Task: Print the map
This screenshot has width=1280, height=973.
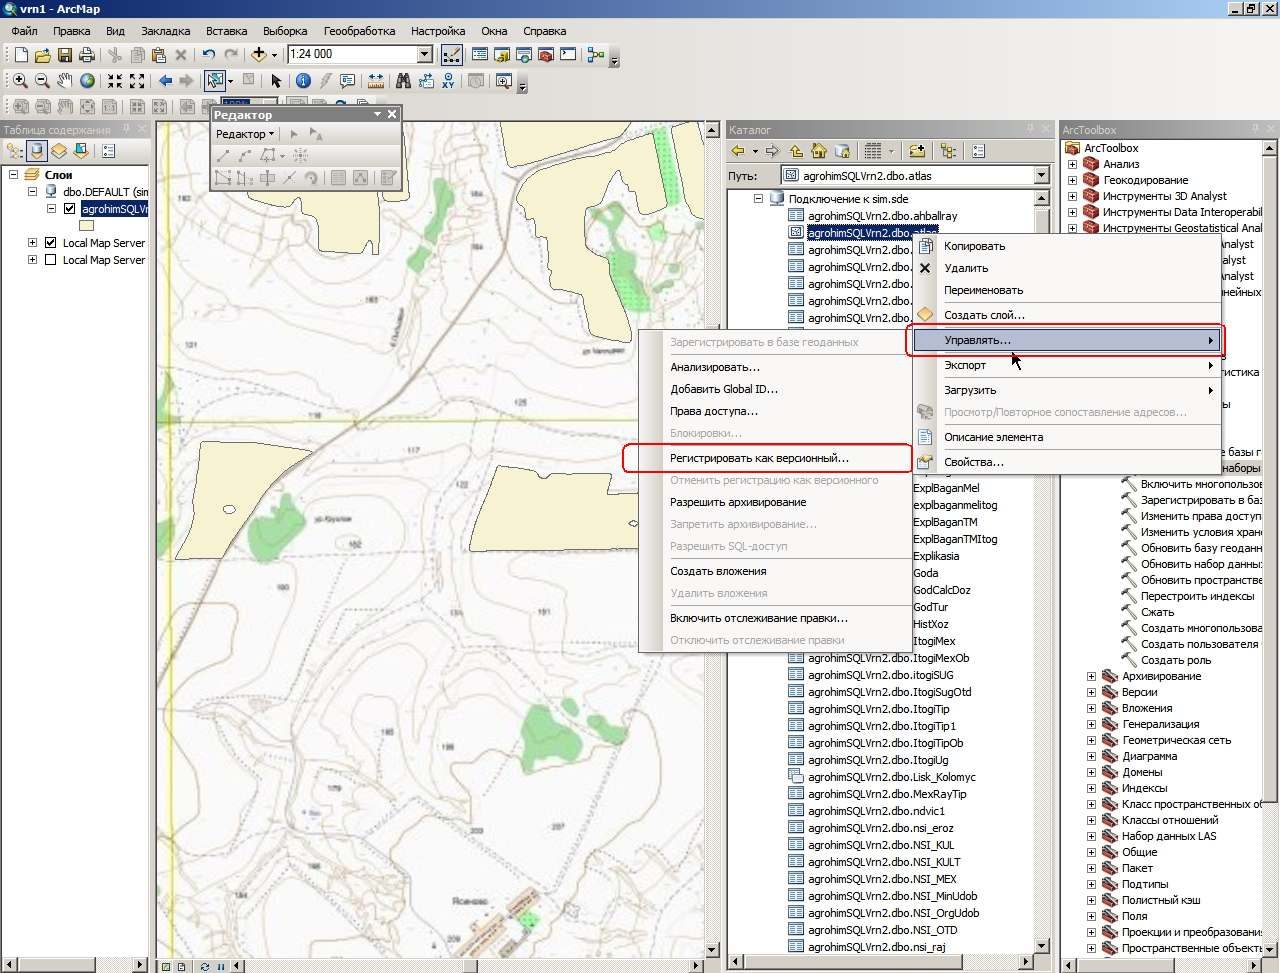Action: pos(86,55)
